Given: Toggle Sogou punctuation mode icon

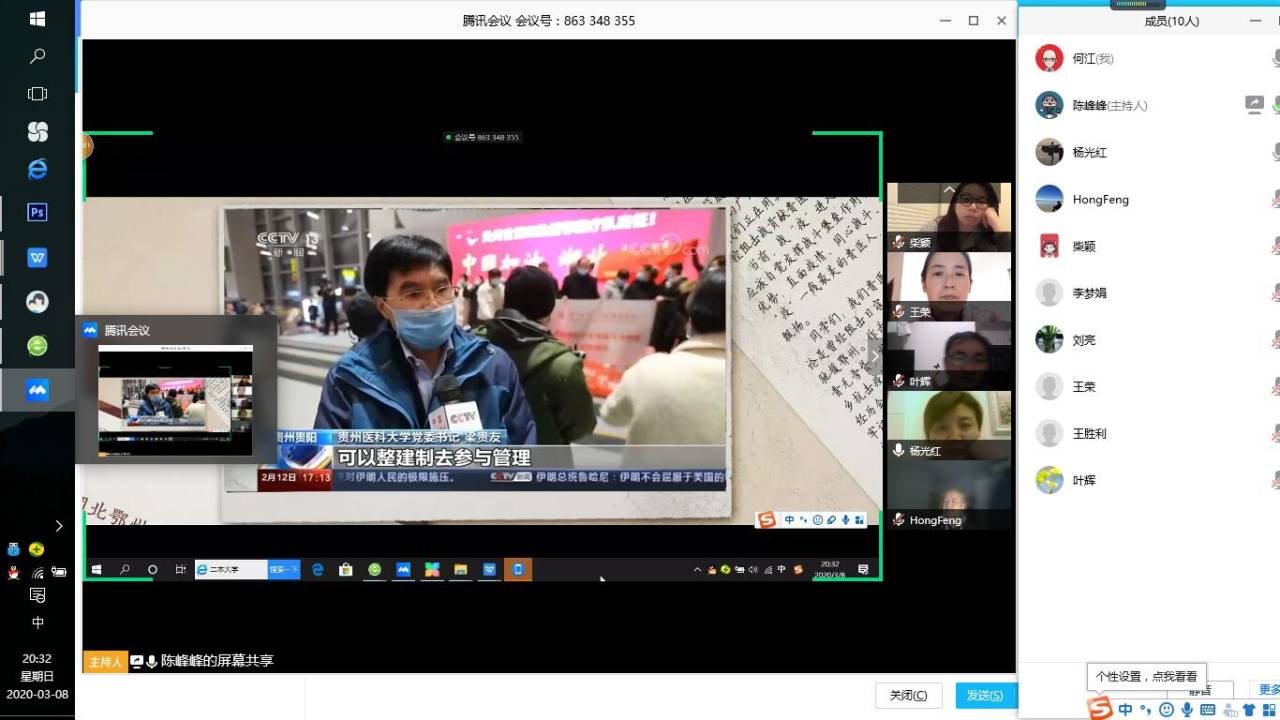Looking at the screenshot, I should click(1146, 709).
